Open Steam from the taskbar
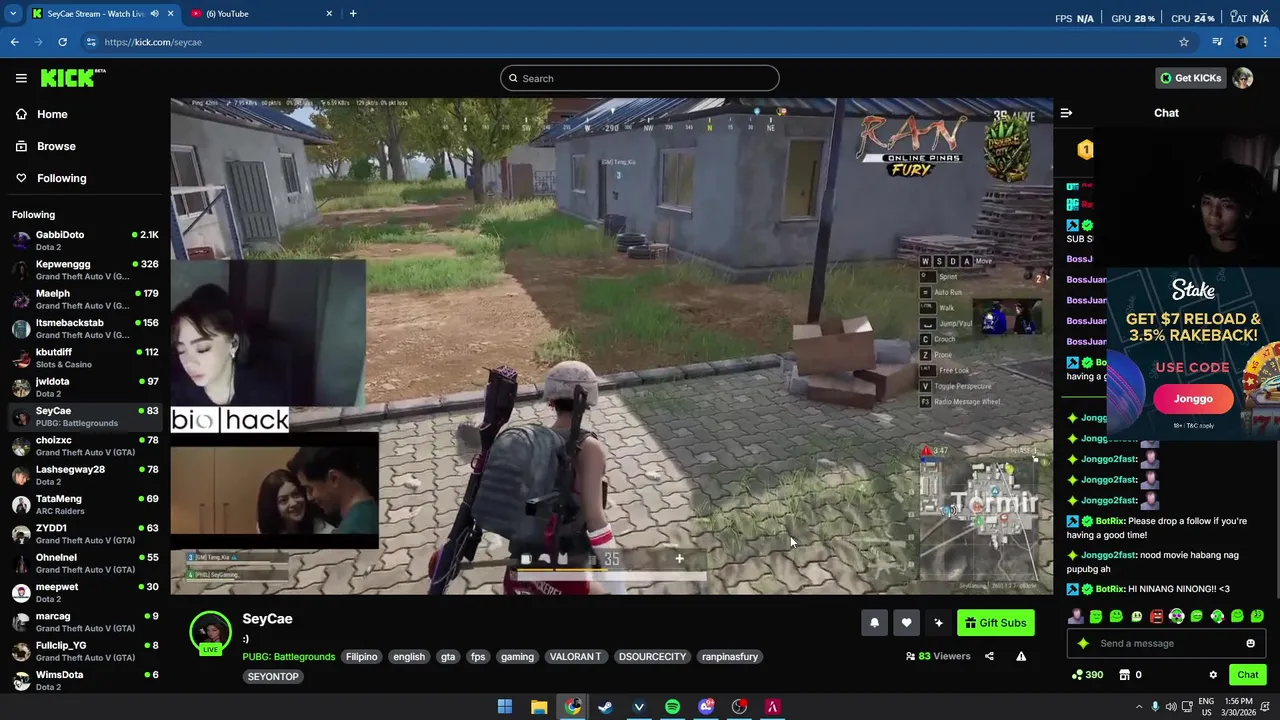This screenshot has width=1280, height=720. coord(605,707)
